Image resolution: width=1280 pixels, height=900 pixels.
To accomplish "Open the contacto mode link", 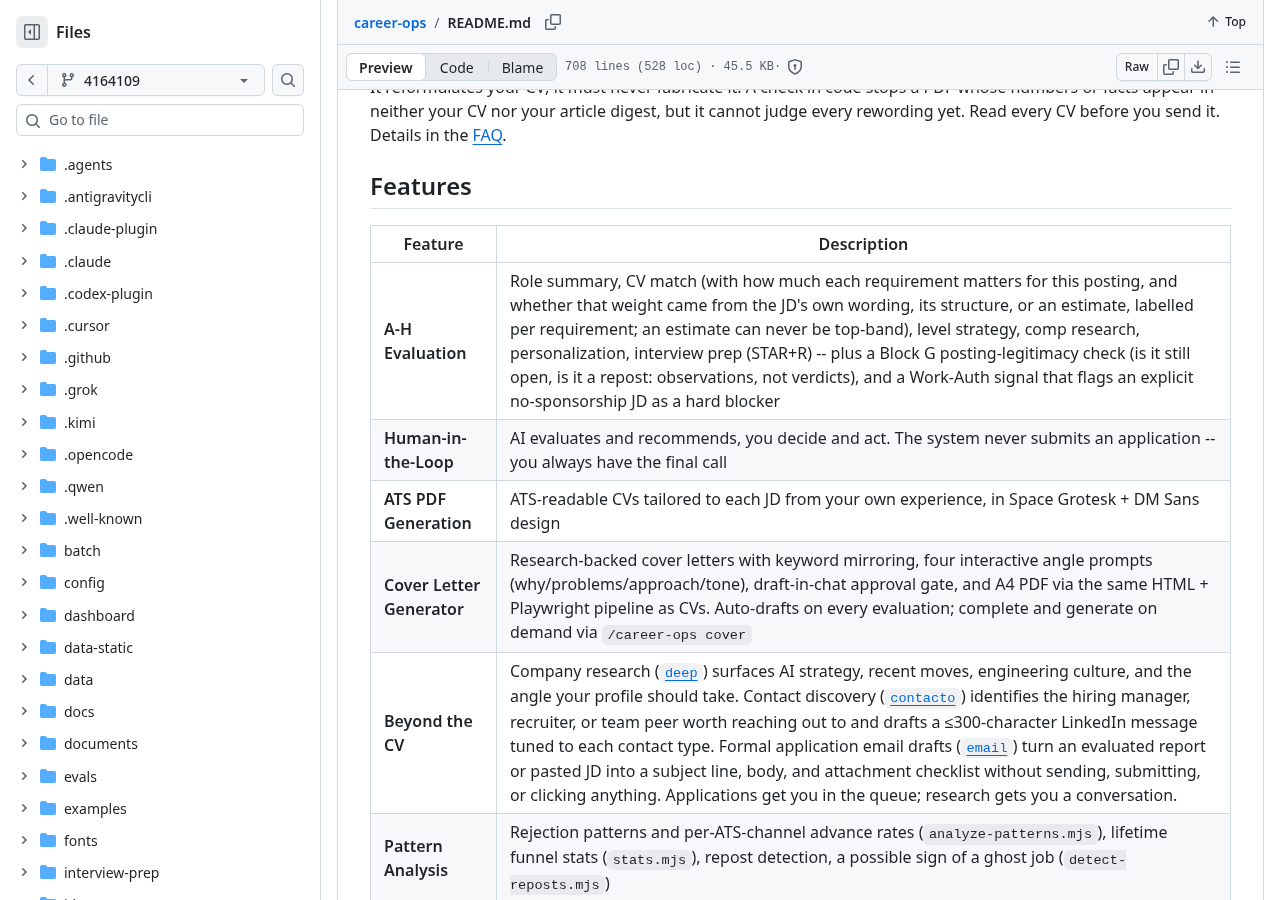I will (x=923, y=697).
